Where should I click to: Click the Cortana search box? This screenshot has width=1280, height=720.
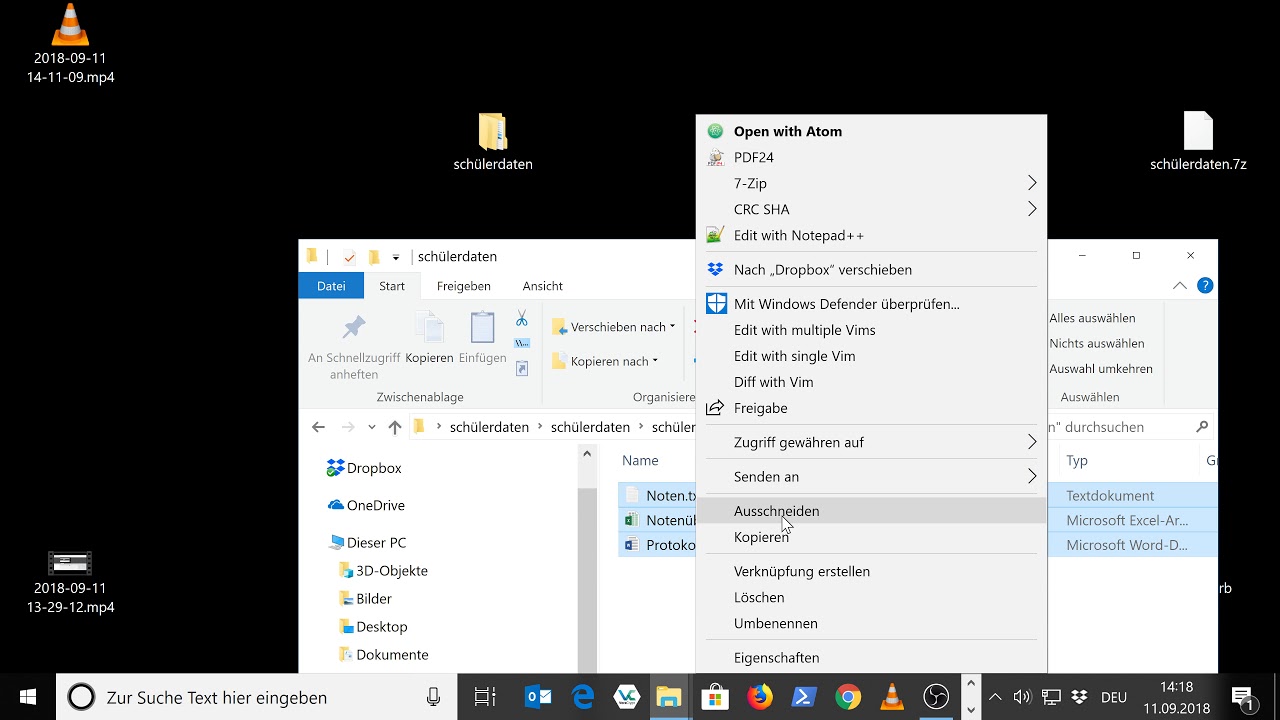click(256, 697)
